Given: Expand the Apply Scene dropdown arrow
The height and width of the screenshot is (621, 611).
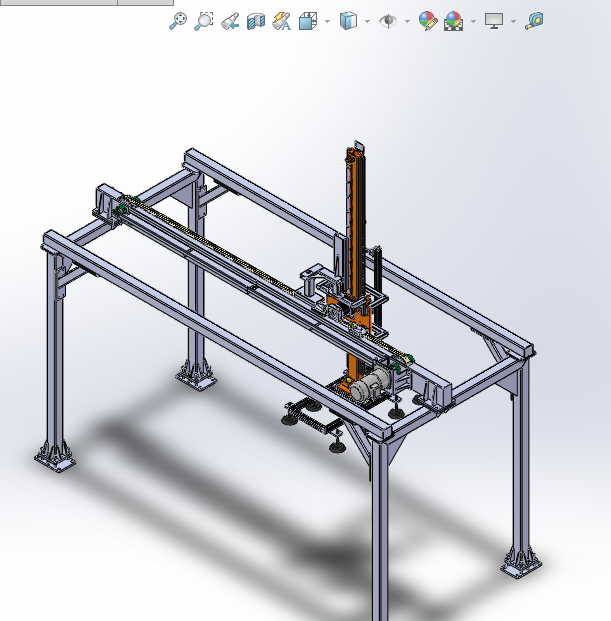Looking at the screenshot, I should tap(474, 21).
